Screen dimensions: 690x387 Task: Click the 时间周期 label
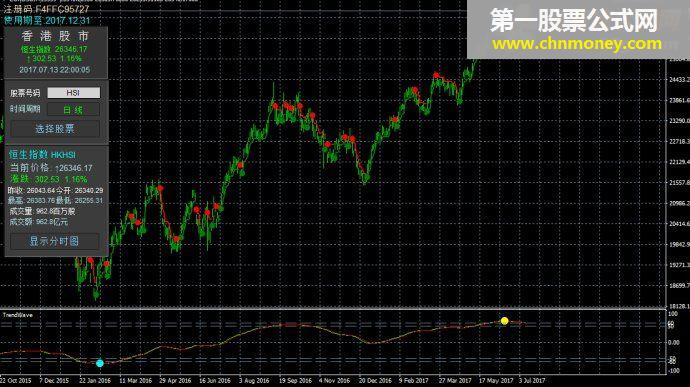25,109
